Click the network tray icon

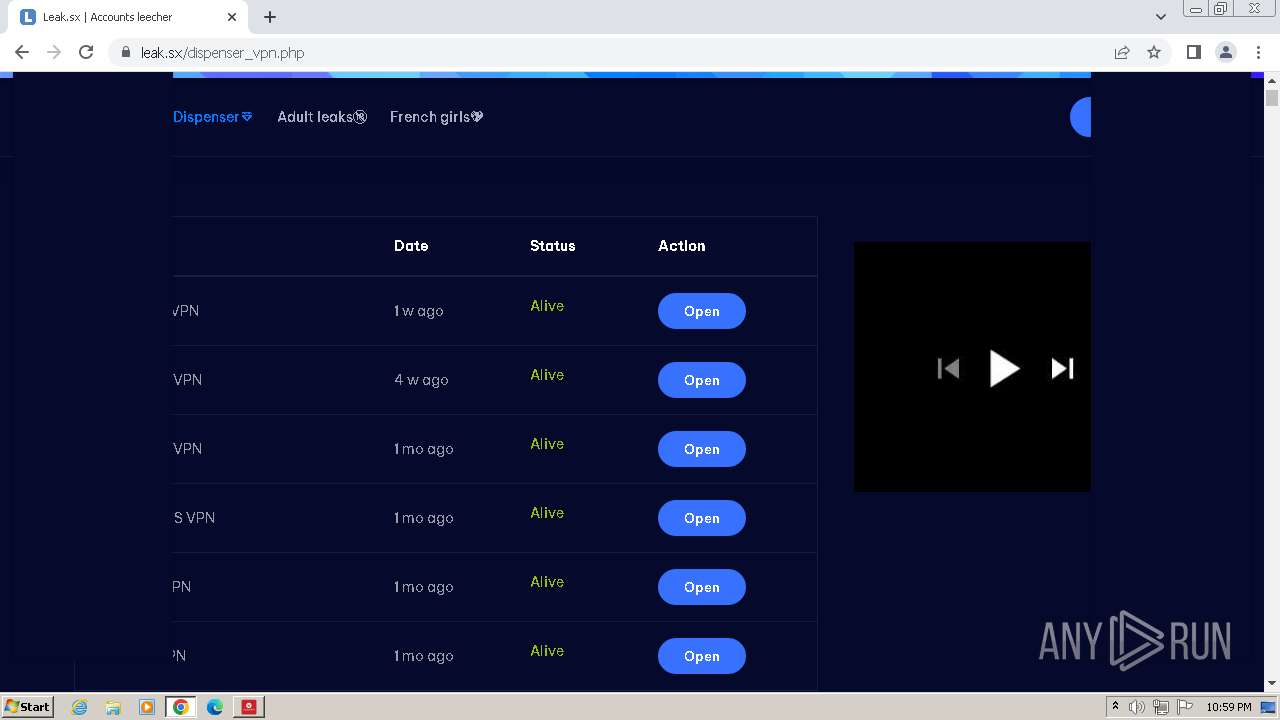pos(1161,707)
